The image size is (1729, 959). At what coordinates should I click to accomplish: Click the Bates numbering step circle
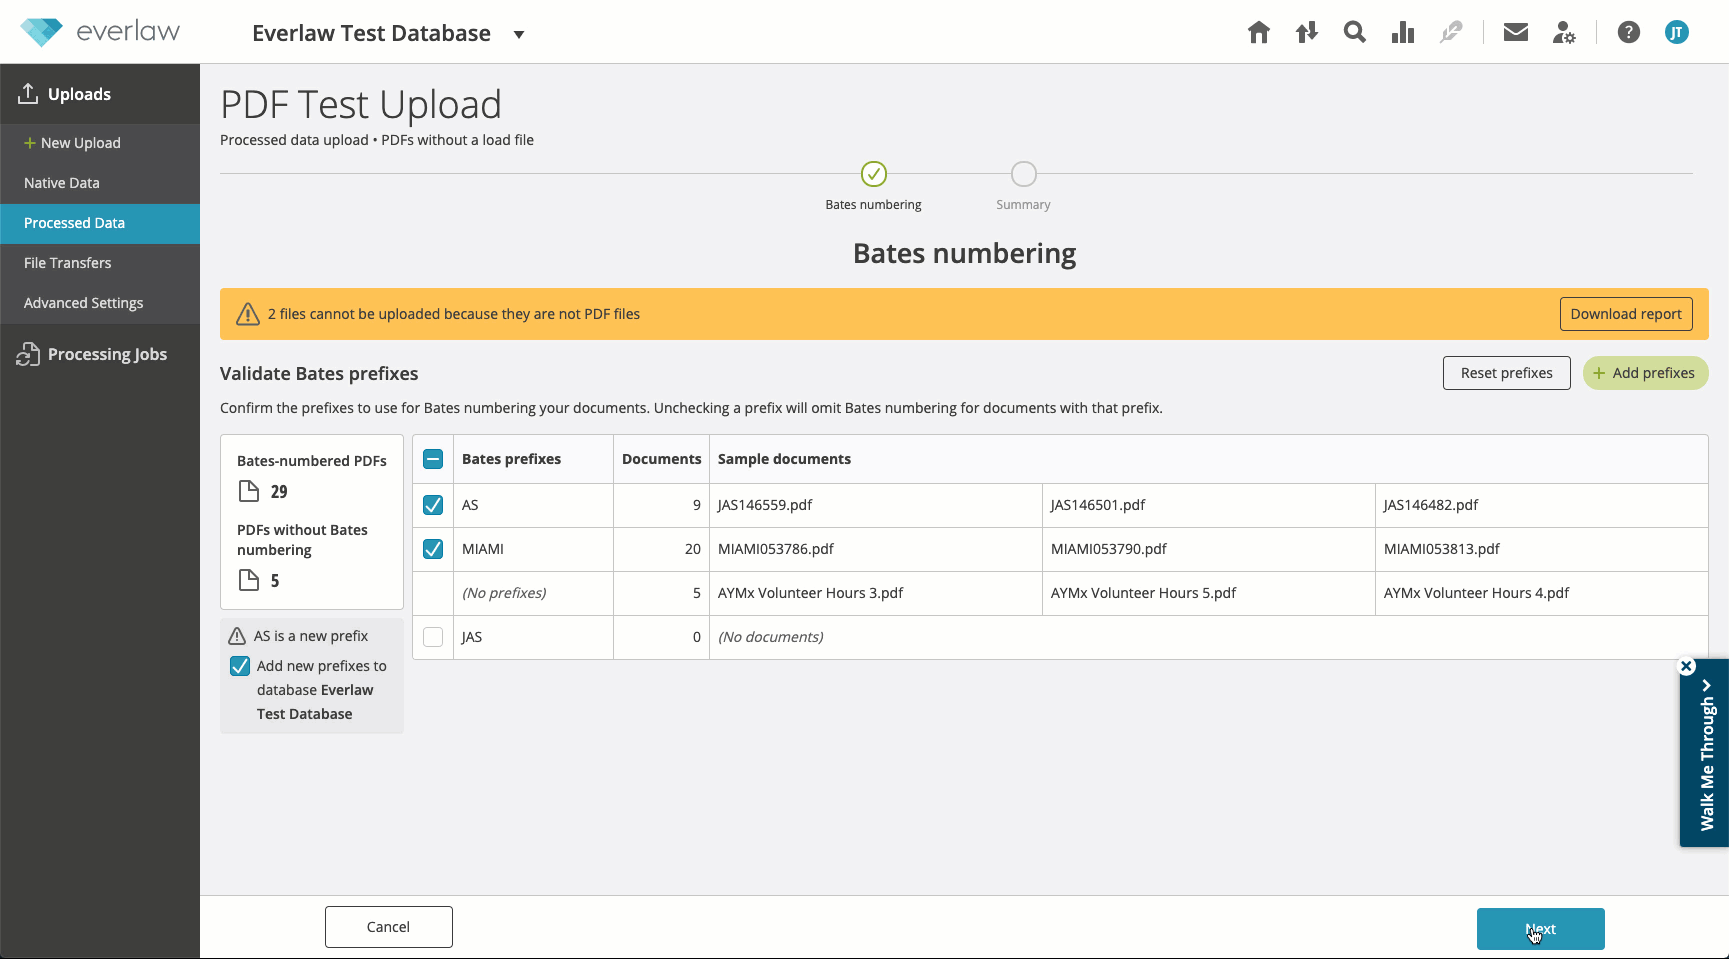(x=874, y=174)
